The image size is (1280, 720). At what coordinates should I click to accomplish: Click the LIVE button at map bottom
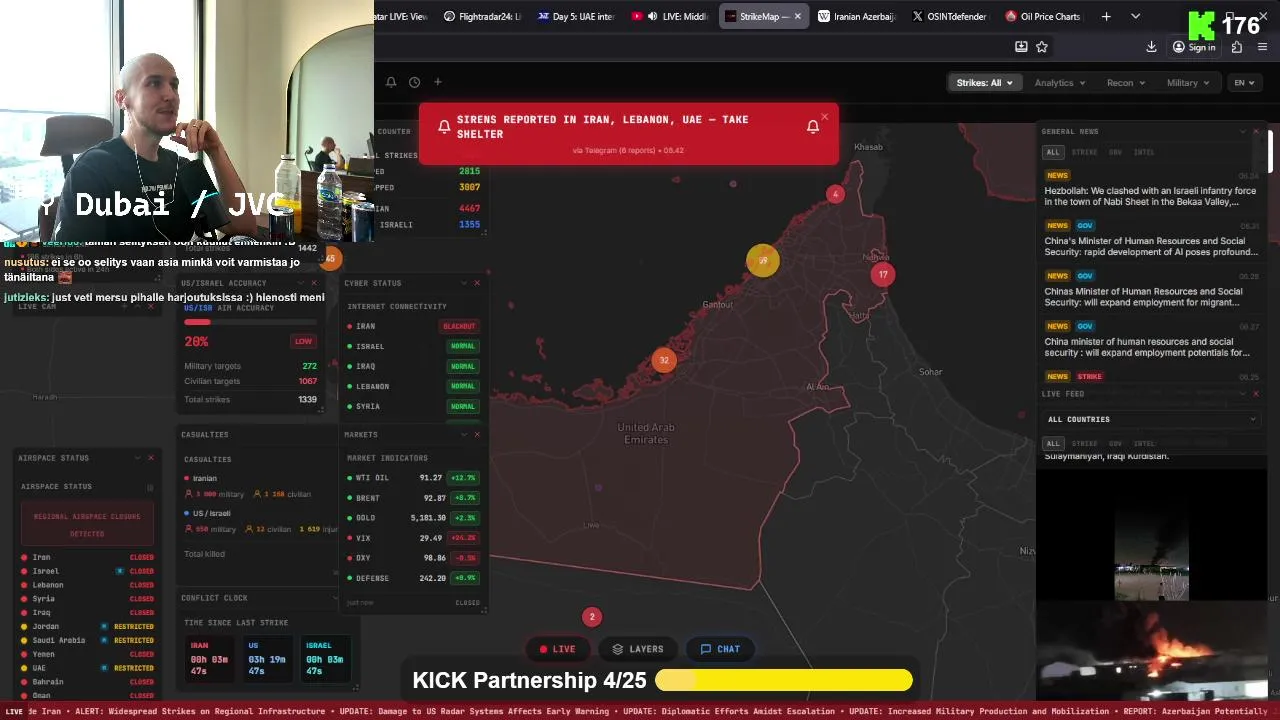[558, 649]
